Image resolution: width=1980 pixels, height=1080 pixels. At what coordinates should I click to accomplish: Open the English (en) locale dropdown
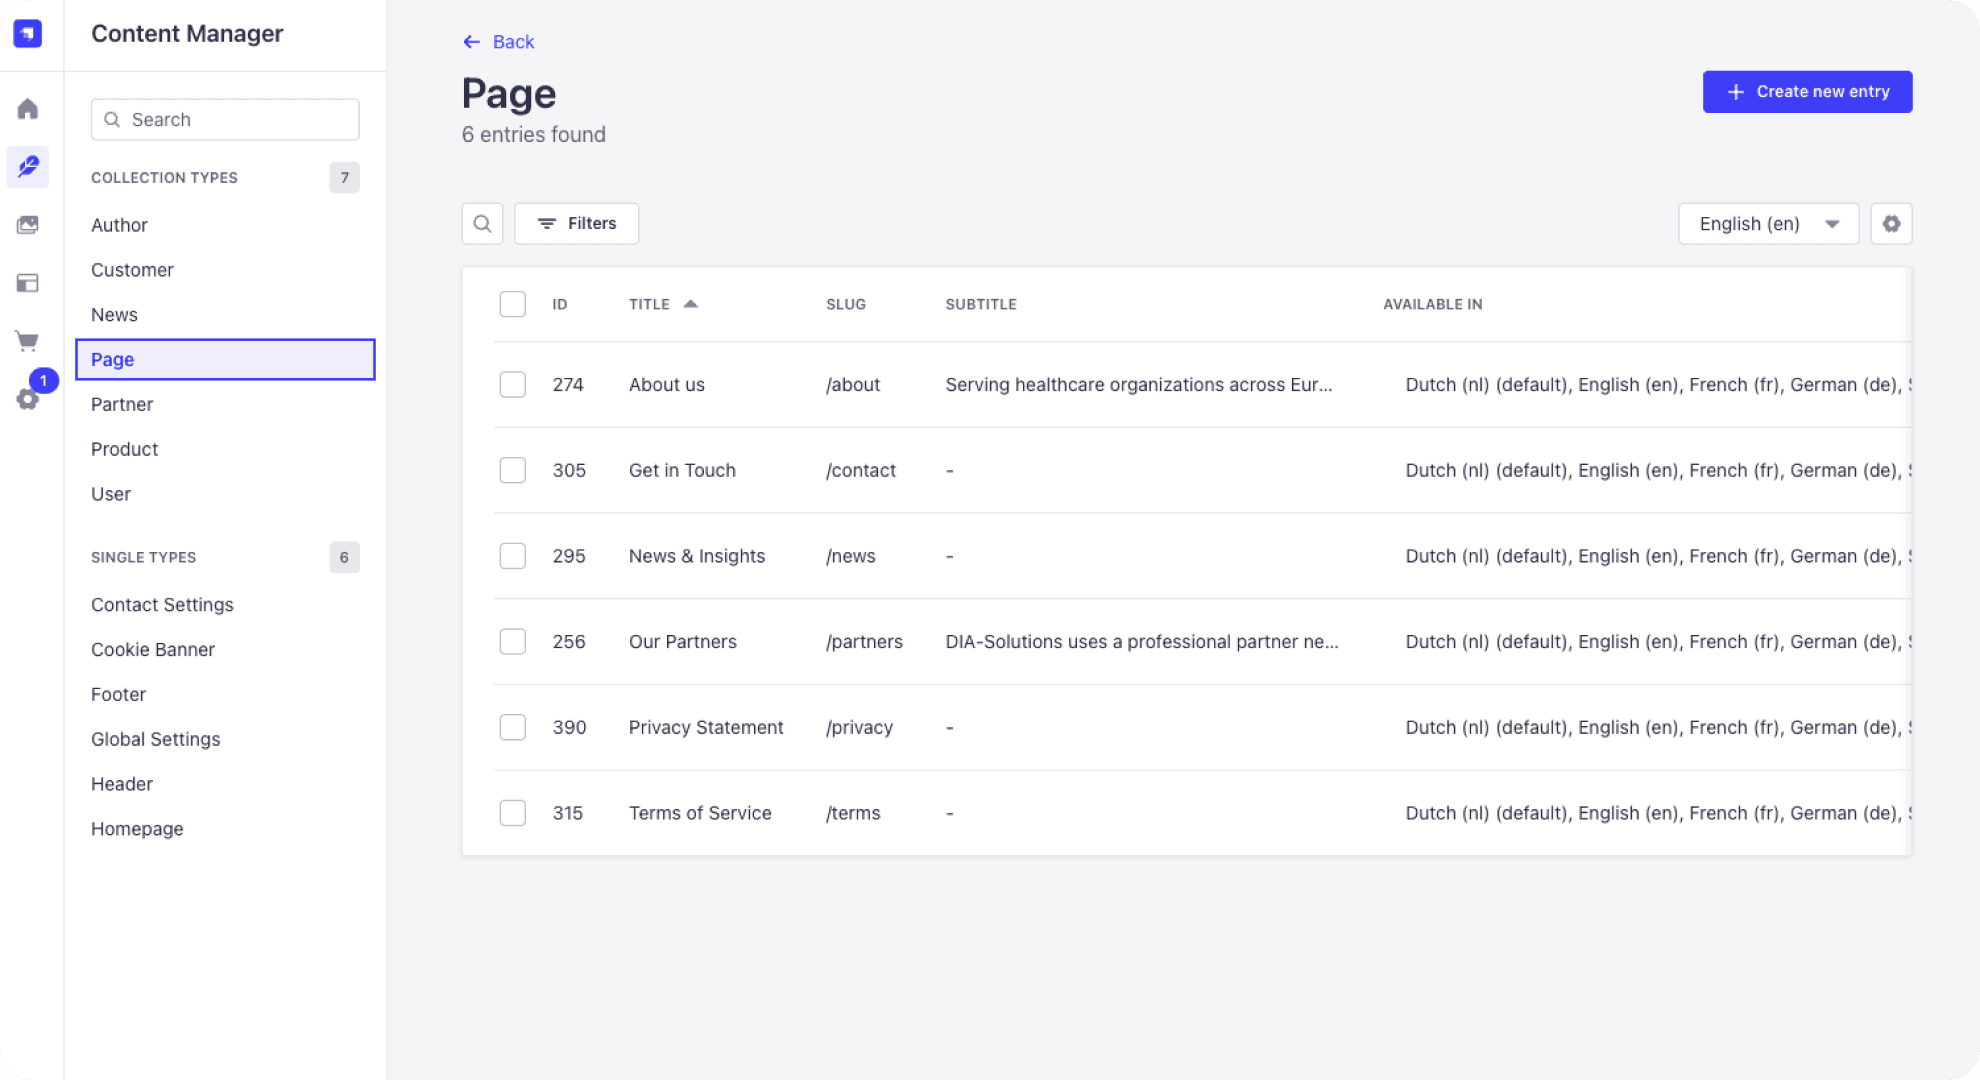pos(1768,223)
